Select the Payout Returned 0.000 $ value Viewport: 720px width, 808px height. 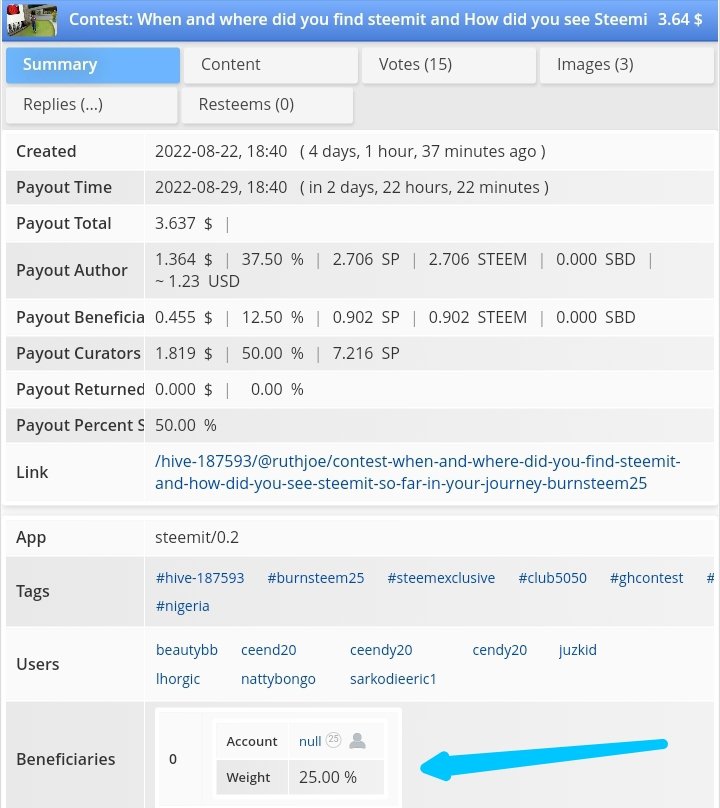183,390
